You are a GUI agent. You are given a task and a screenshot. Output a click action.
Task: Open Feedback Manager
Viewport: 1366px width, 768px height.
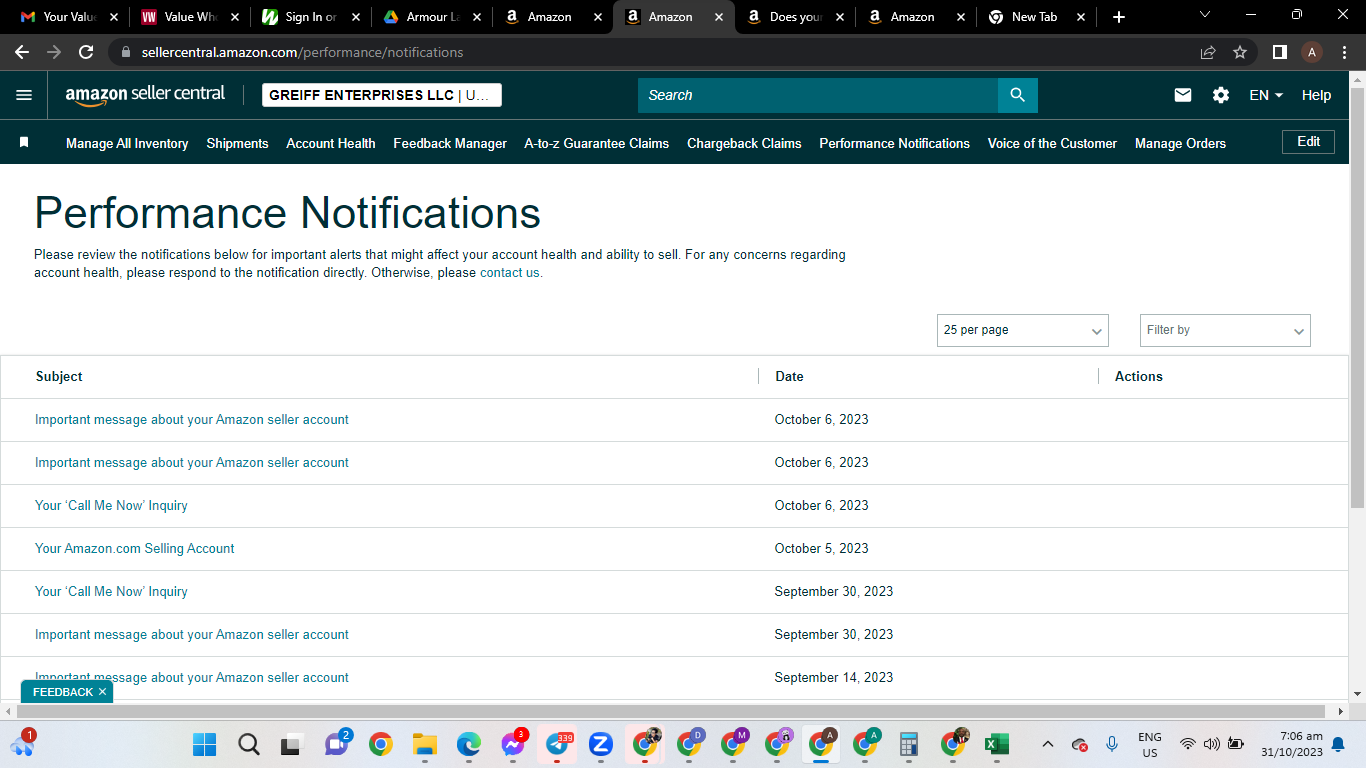click(450, 143)
